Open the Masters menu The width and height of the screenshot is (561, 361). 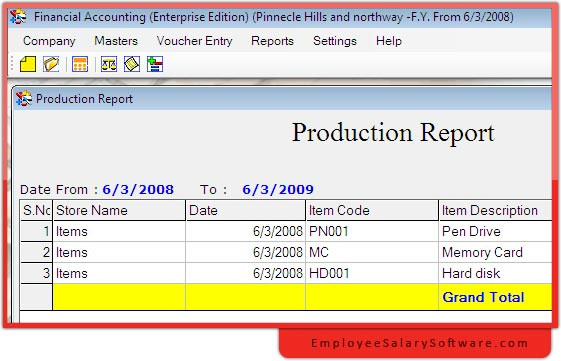(x=116, y=41)
